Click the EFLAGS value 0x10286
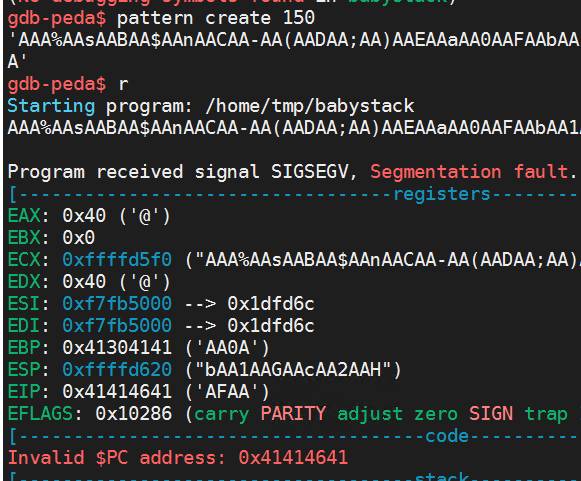Viewport: 581px width, 481px height. pyautogui.click(x=134, y=414)
